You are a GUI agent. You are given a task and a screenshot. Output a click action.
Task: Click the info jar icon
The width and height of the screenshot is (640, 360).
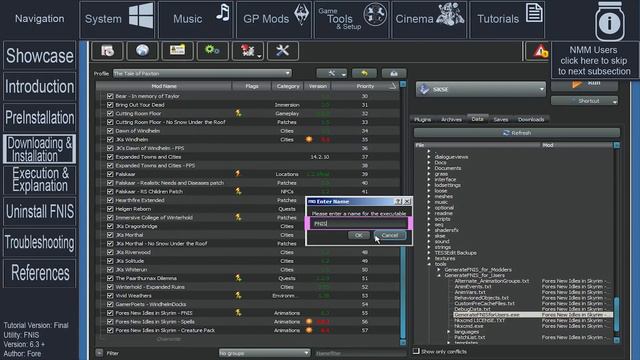point(609,21)
